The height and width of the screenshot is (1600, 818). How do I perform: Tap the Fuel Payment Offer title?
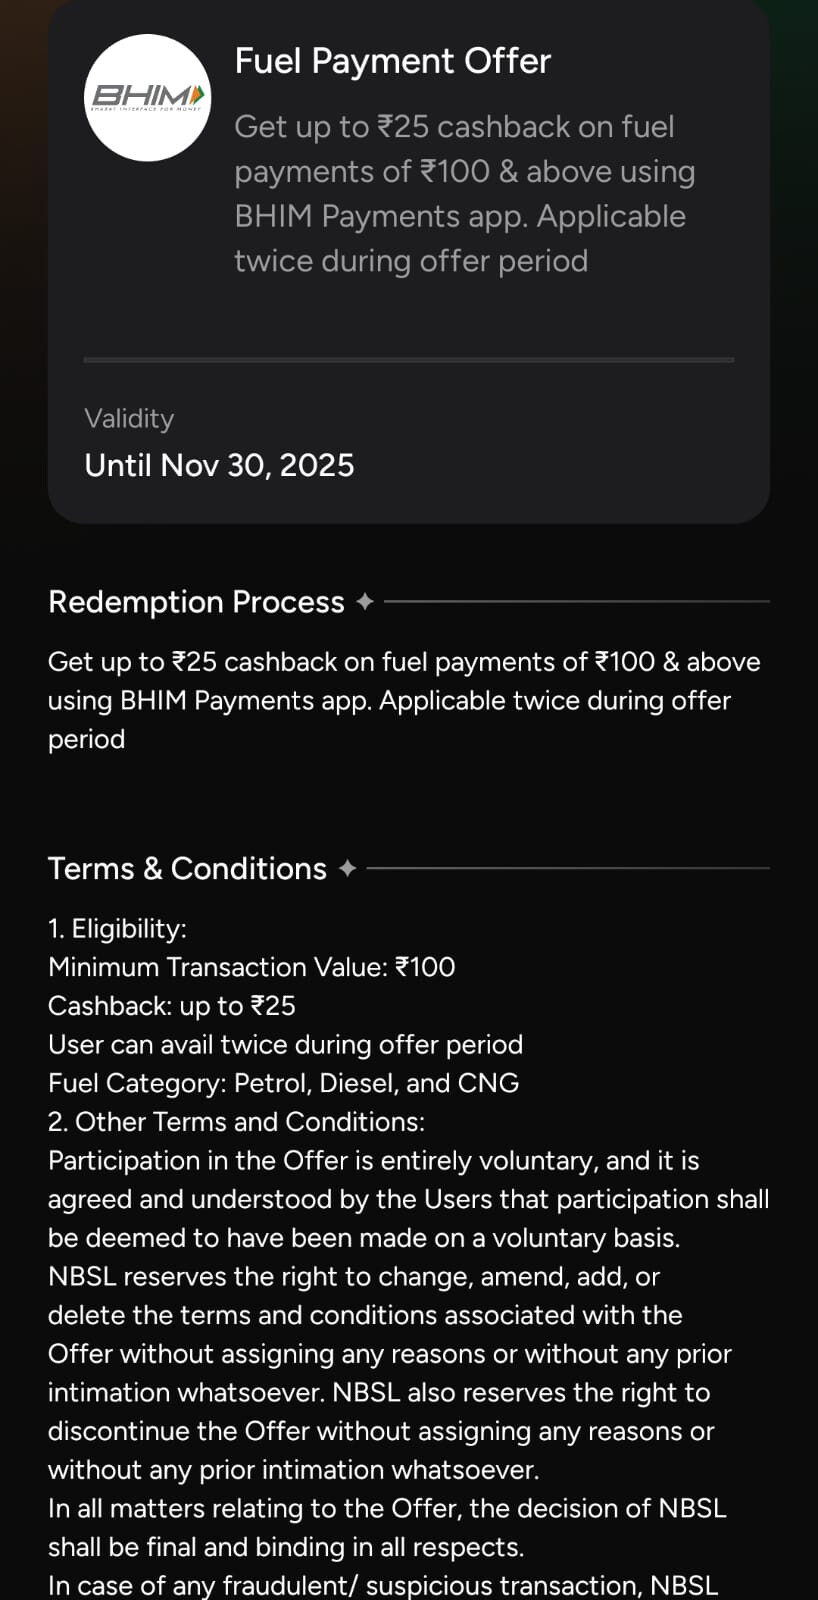[x=392, y=61]
